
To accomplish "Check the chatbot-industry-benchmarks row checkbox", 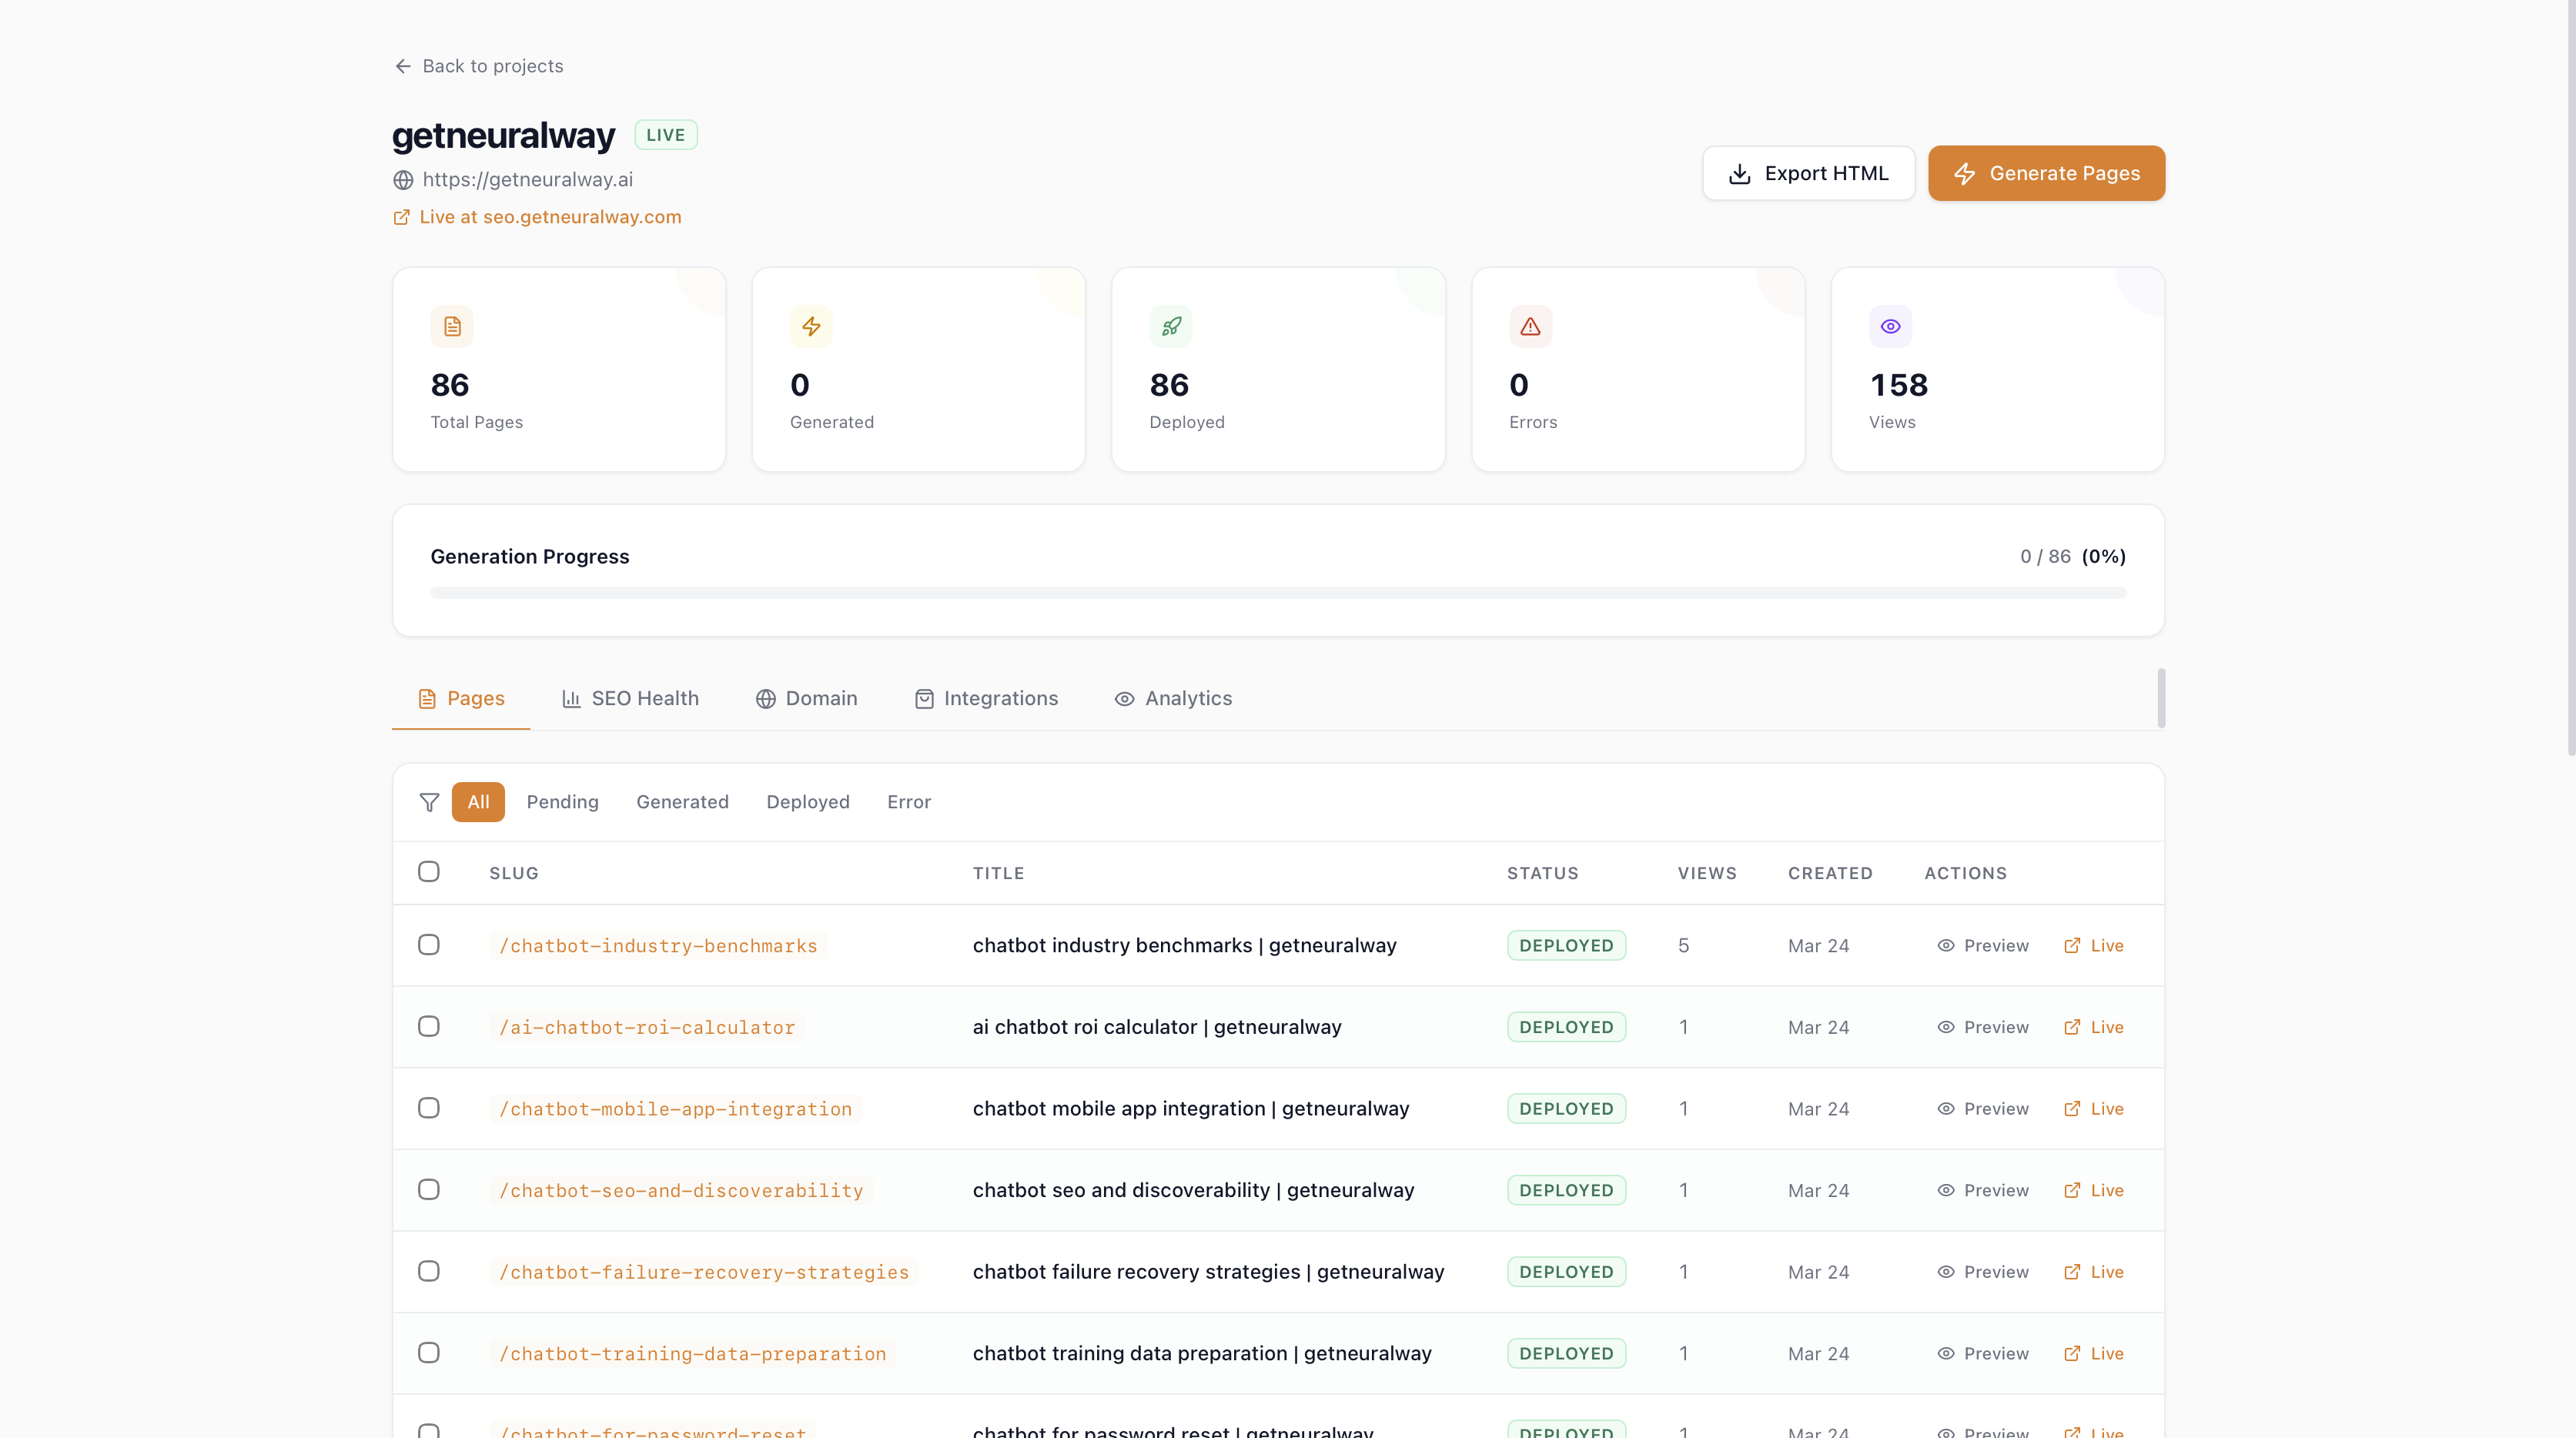I will point(429,945).
